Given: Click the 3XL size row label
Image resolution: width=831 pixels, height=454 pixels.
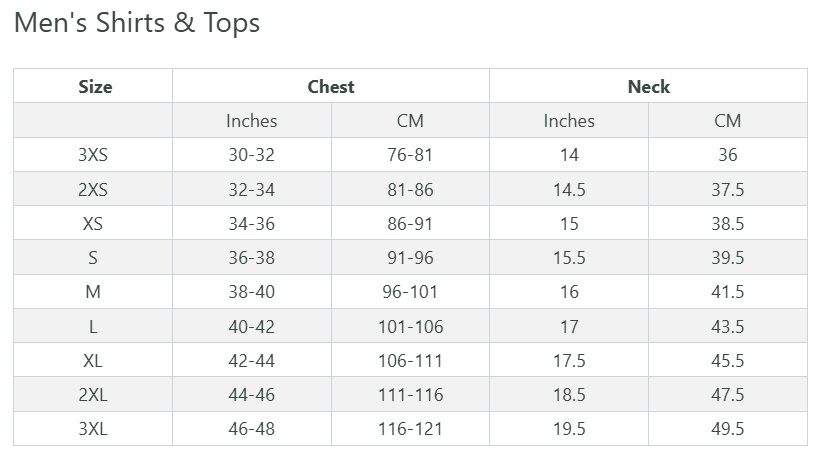Looking at the screenshot, I should [93, 429].
